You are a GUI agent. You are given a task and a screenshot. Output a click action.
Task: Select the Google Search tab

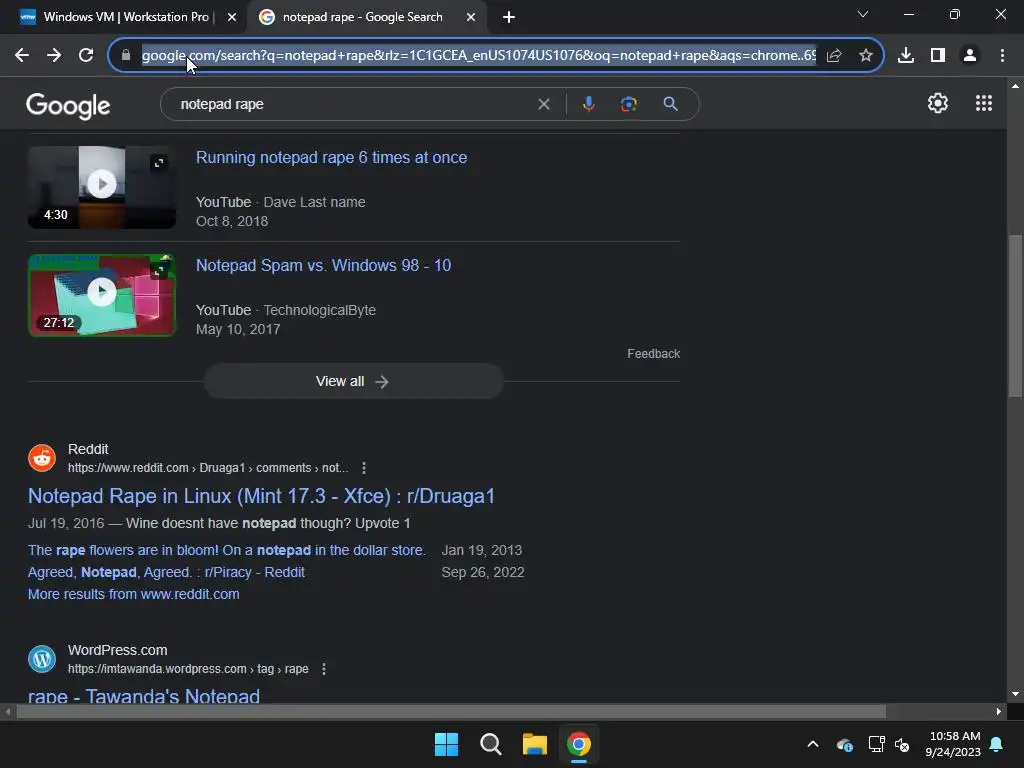362,17
